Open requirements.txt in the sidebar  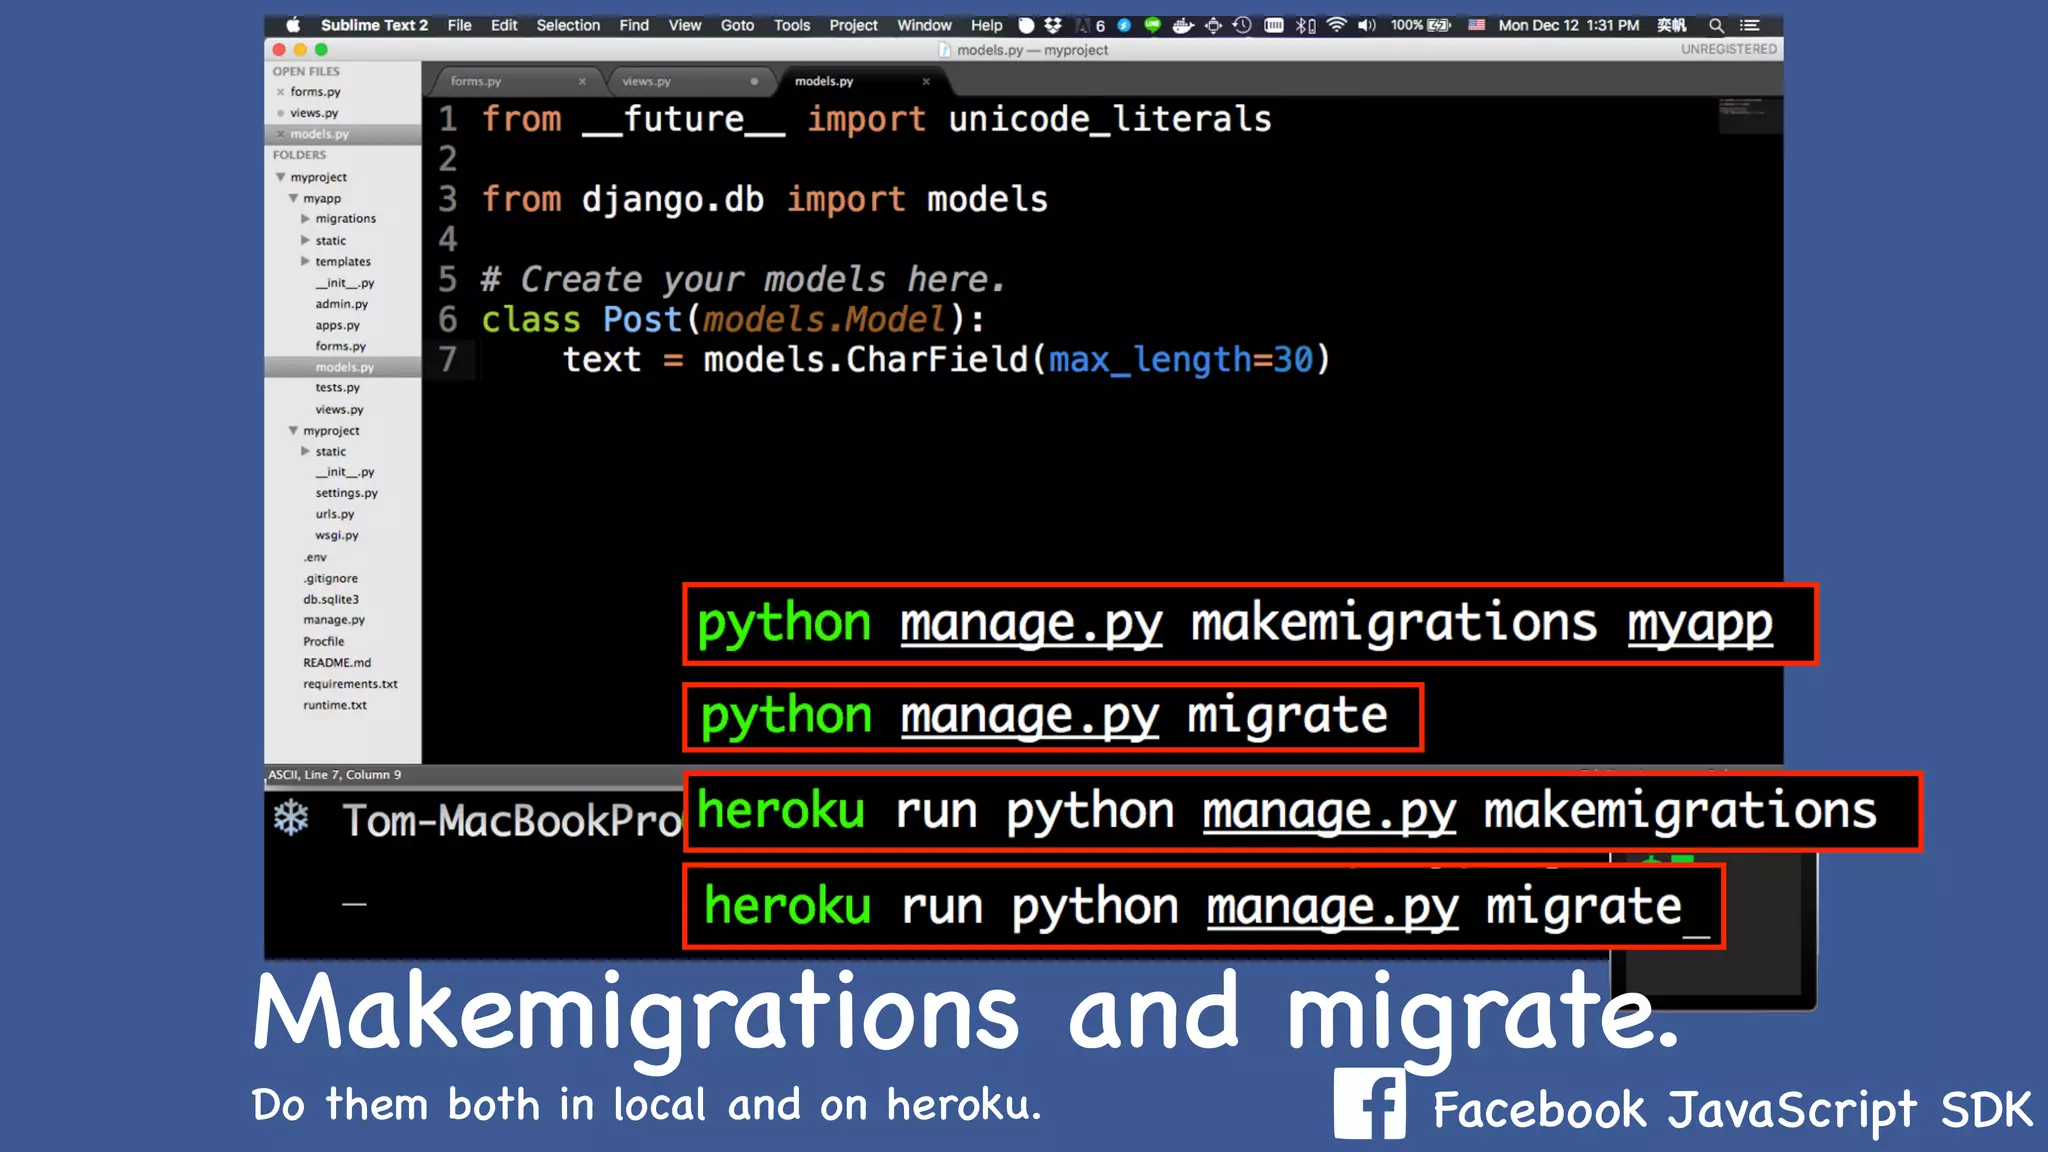coord(350,684)
